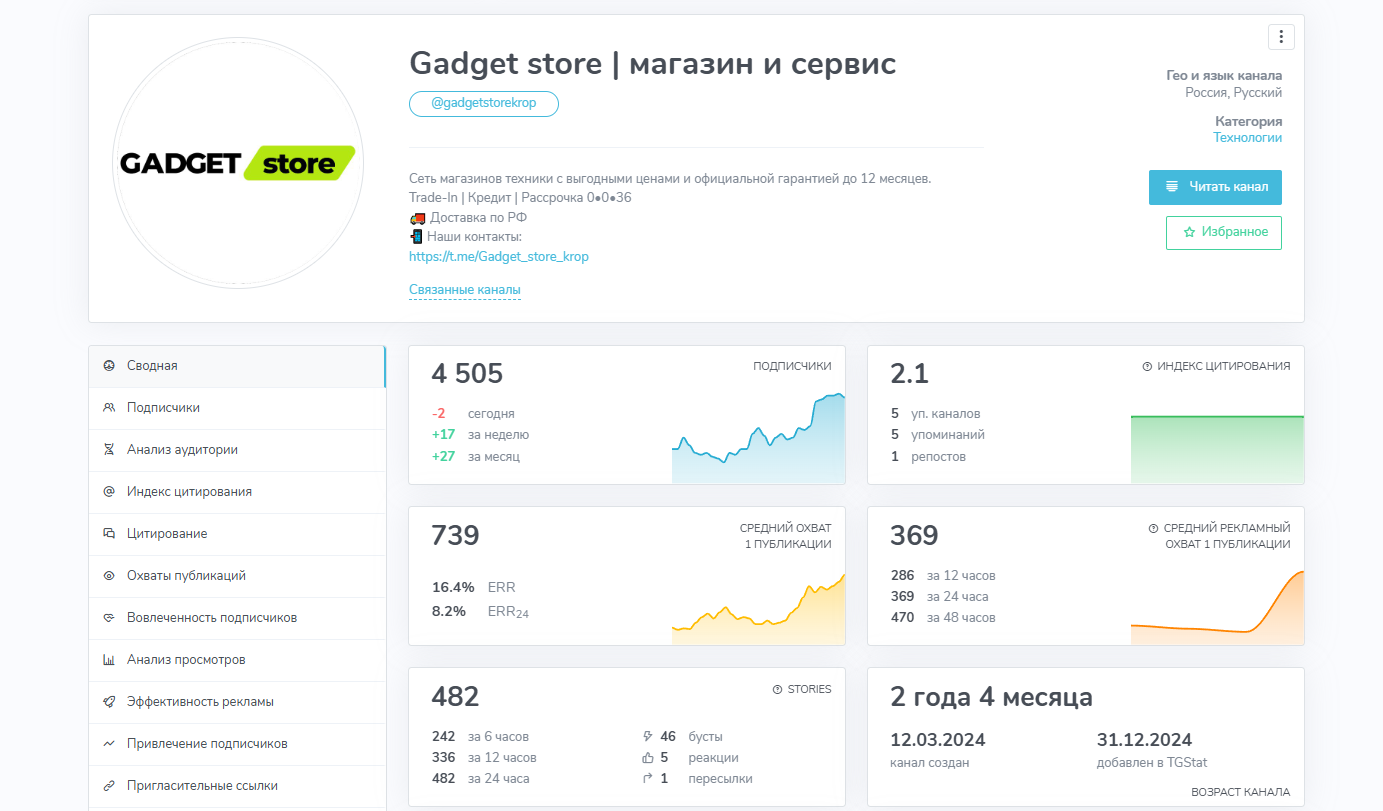Click the Анализ аудитории hourglass icon

(109, 450)
